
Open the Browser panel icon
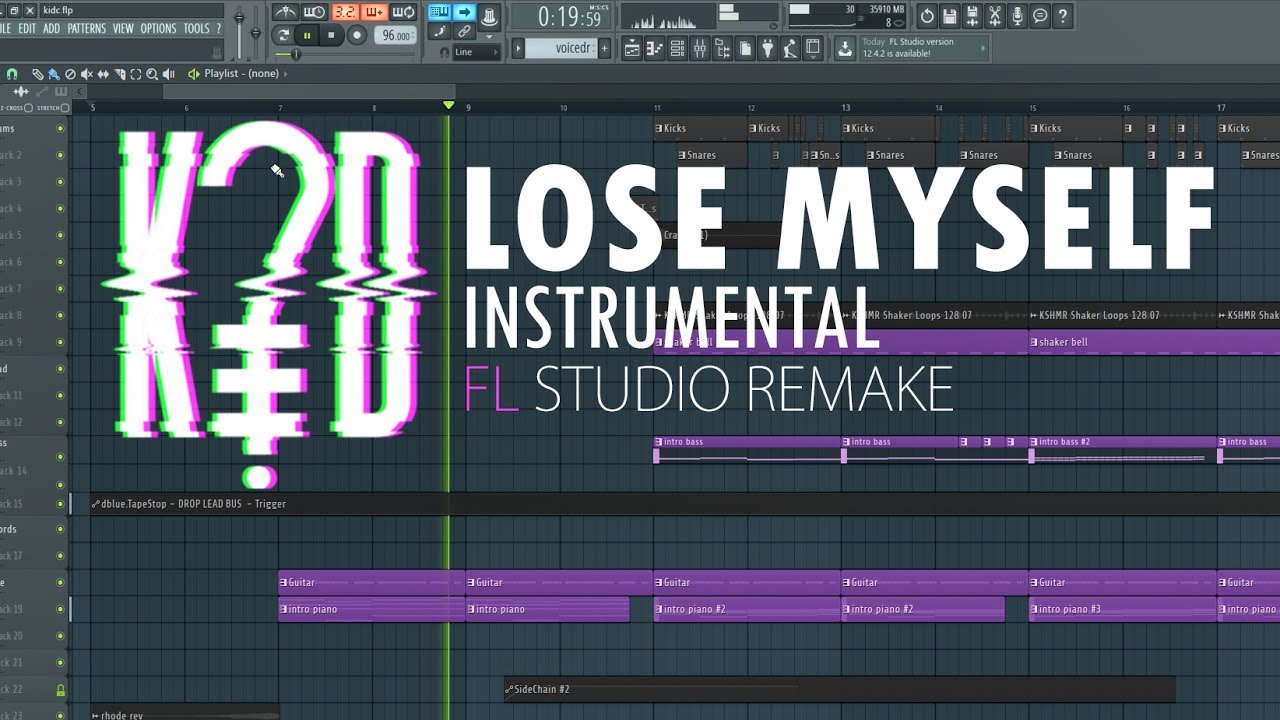click(x=722, y=48)
